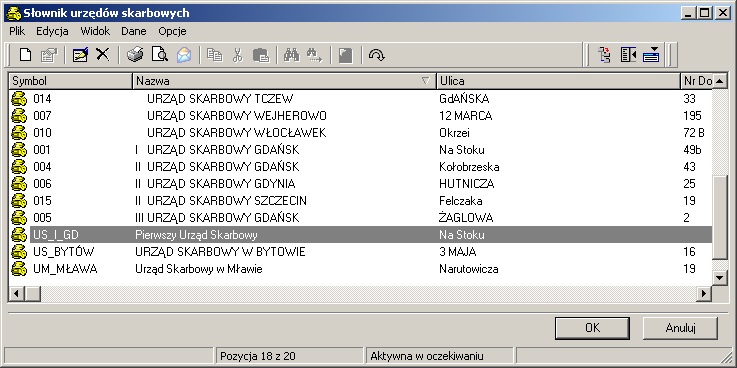The image size is (737, 368).
Task: Open the Dane menu
Action: (133, 31)
